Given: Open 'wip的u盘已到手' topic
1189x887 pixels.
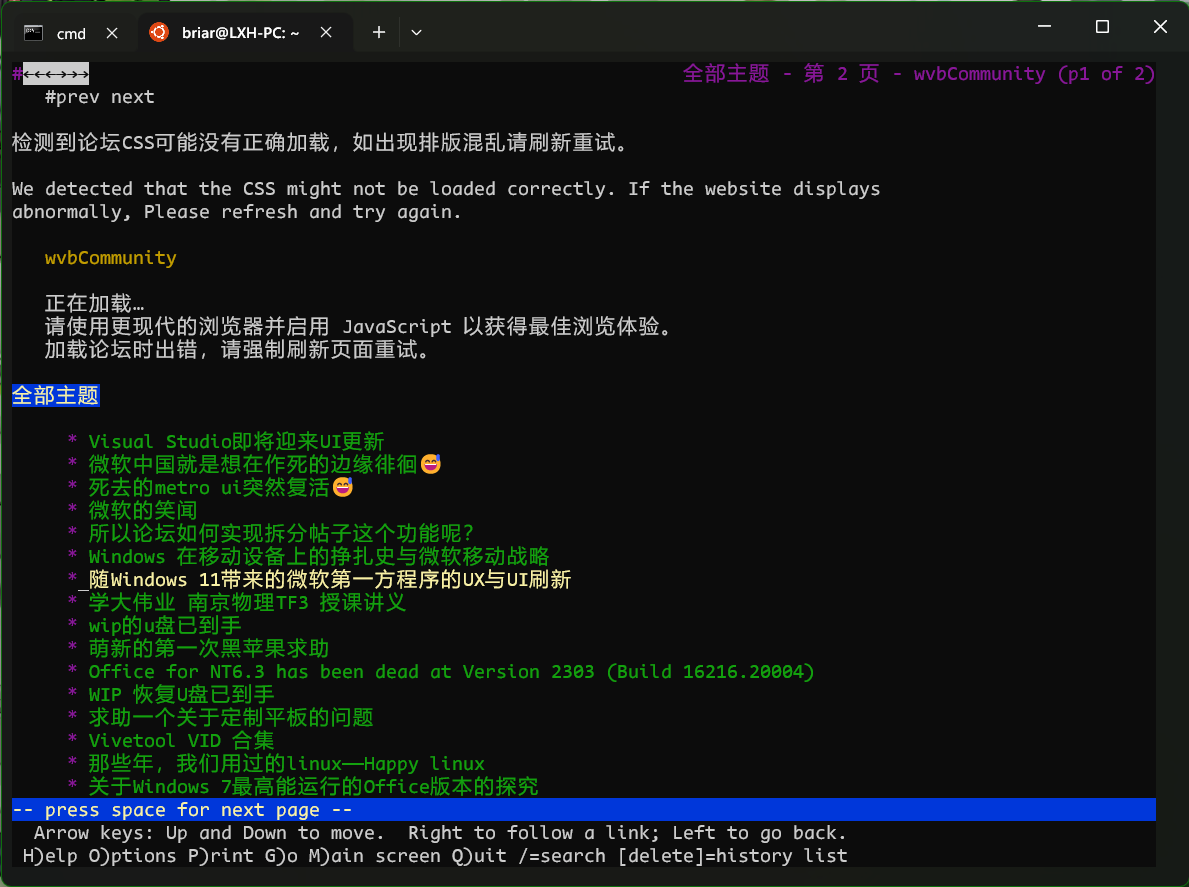Looking at the screenshot, I should point(165,625).
